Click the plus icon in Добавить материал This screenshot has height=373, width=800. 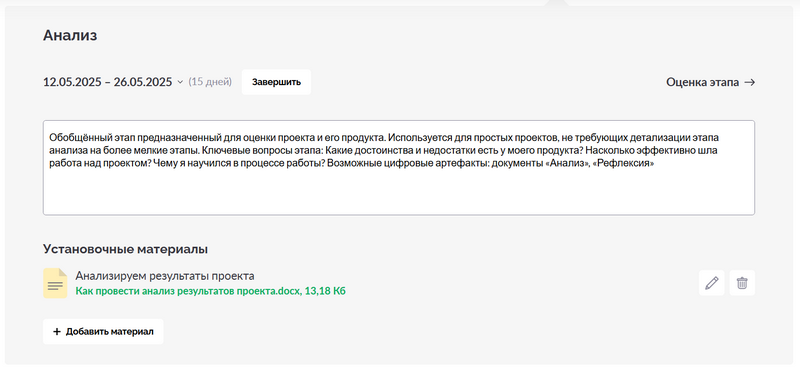(57, 332)
